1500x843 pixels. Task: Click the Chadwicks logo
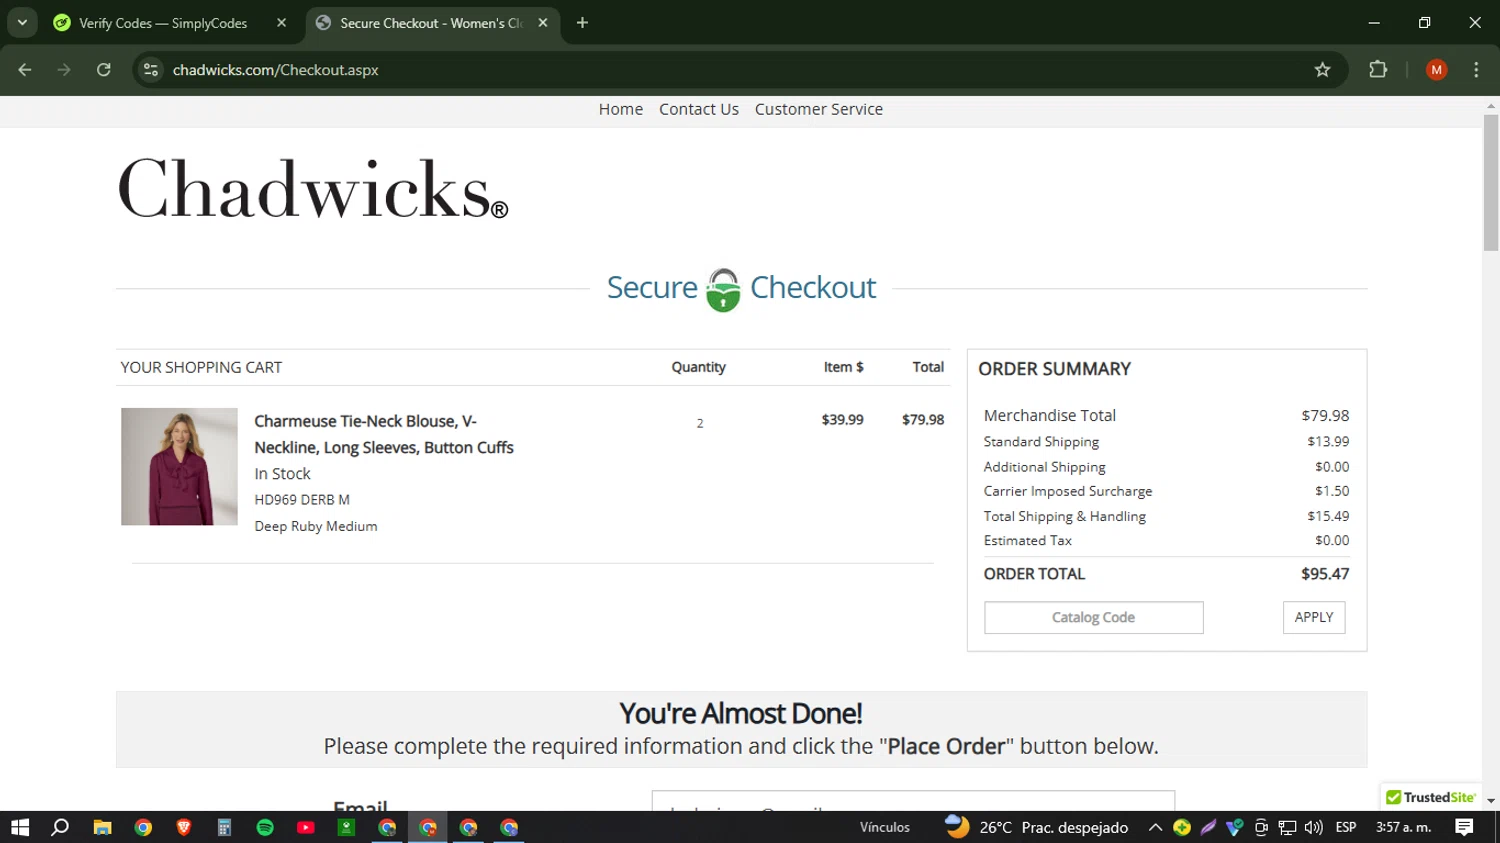pyautogui.click(x=313, y=189)
